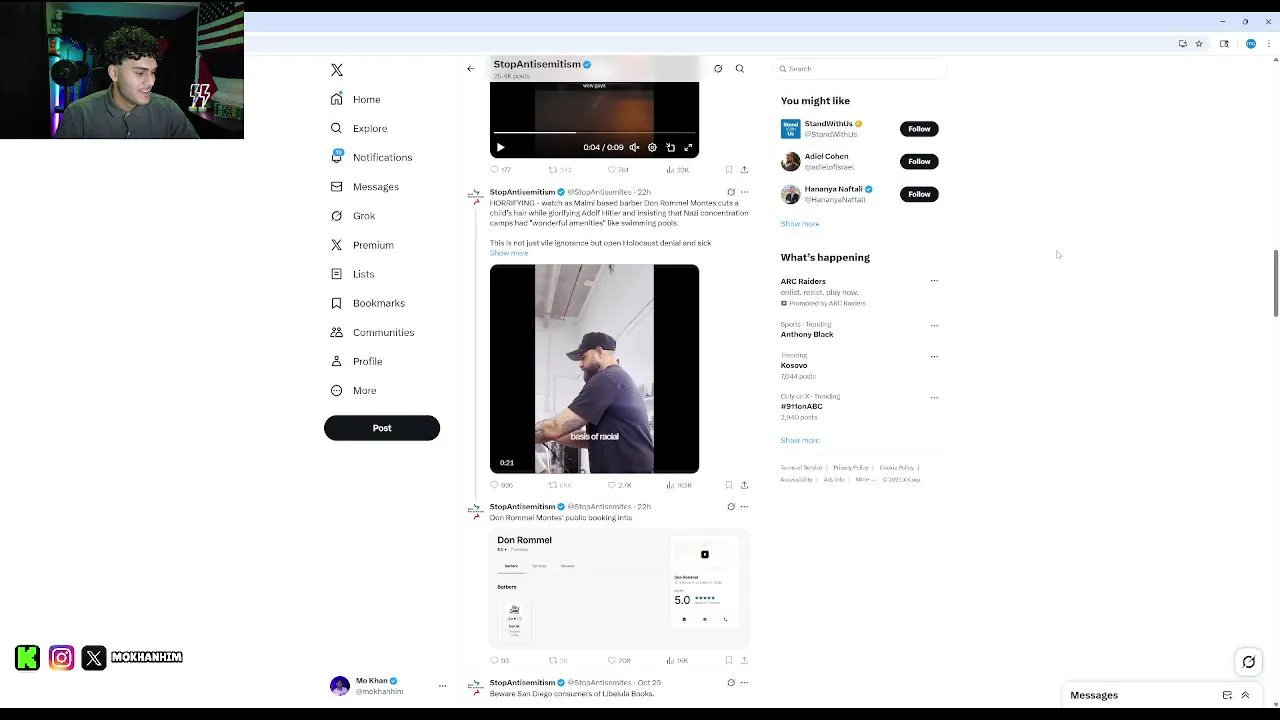View analytics for post with 162K views
The height and width of the screenshot is (720, 1280).
point(679,485)
